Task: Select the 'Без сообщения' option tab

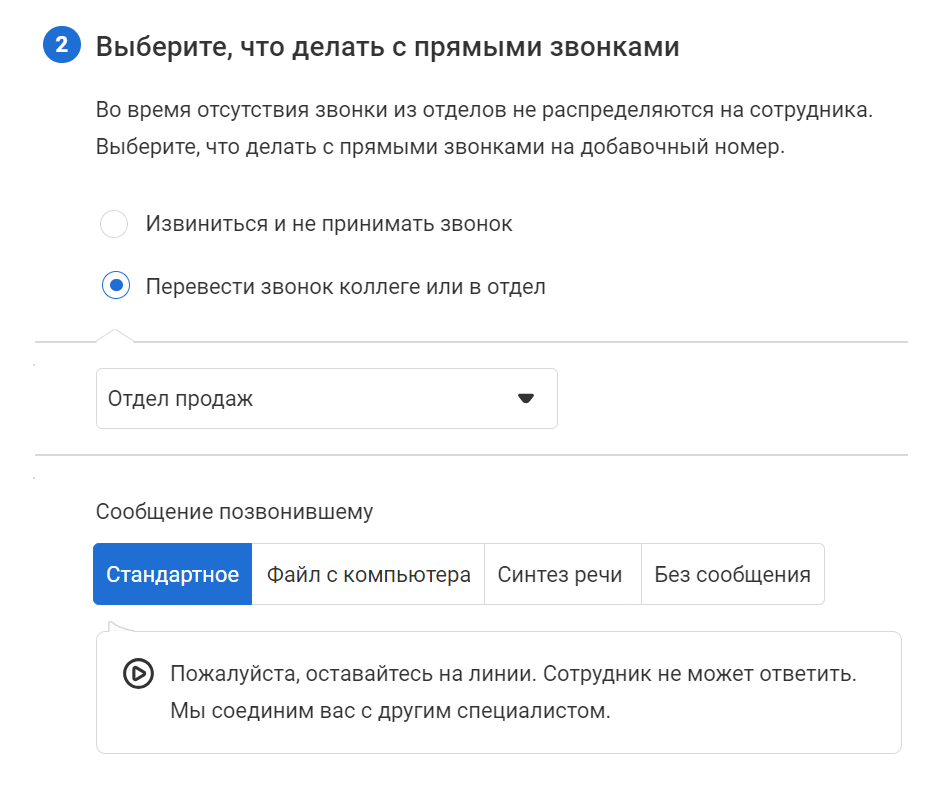Action: (x=732, y=575)
